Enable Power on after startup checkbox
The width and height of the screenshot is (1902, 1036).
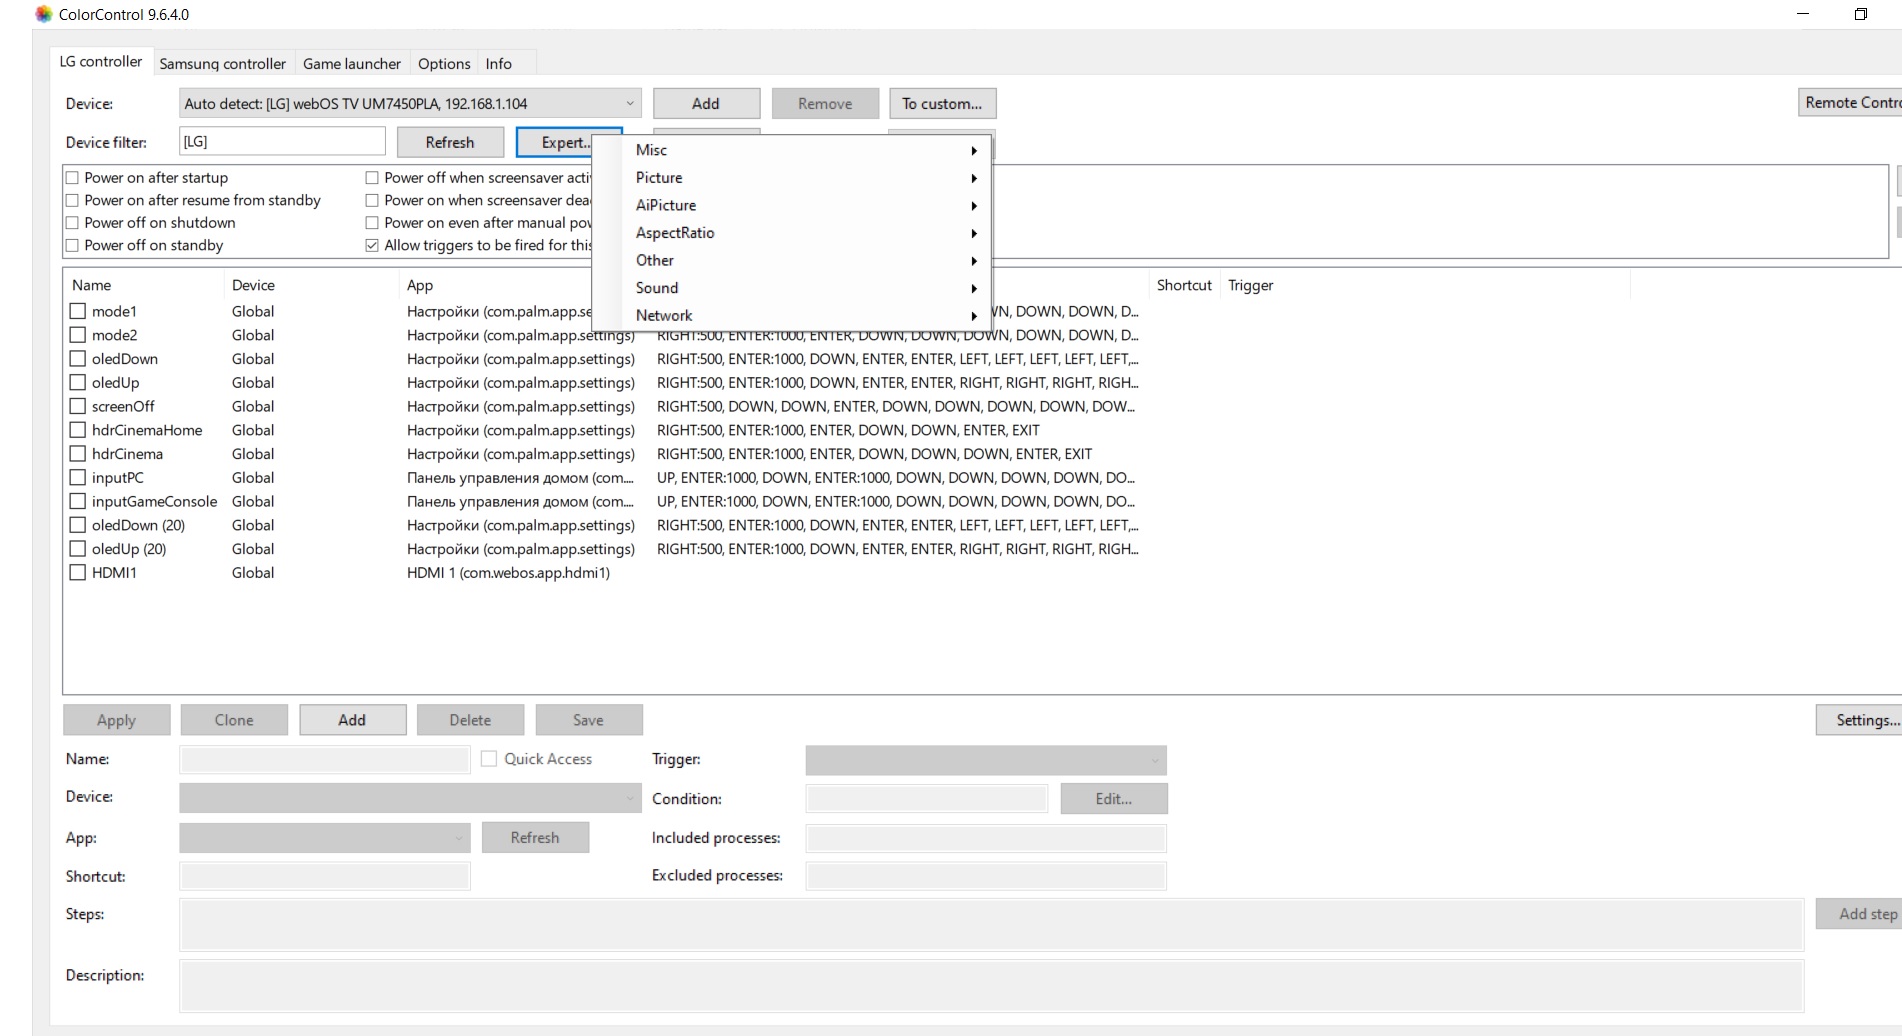(x=72, y=178)
